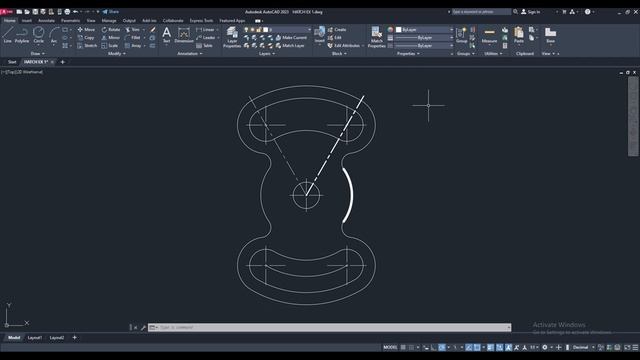This screenshot has height=360, width=640.
Task: Click the Trim tool
Action: [x=132, y=29]
